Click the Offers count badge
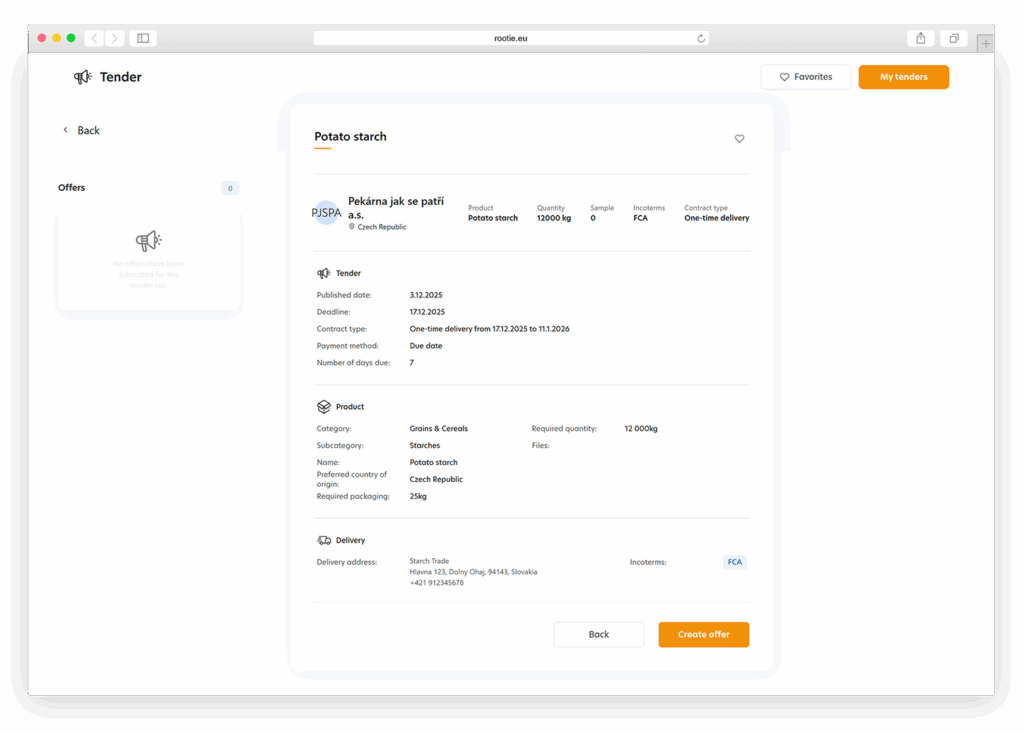1024x734 pixels. [x=230, y=188]
